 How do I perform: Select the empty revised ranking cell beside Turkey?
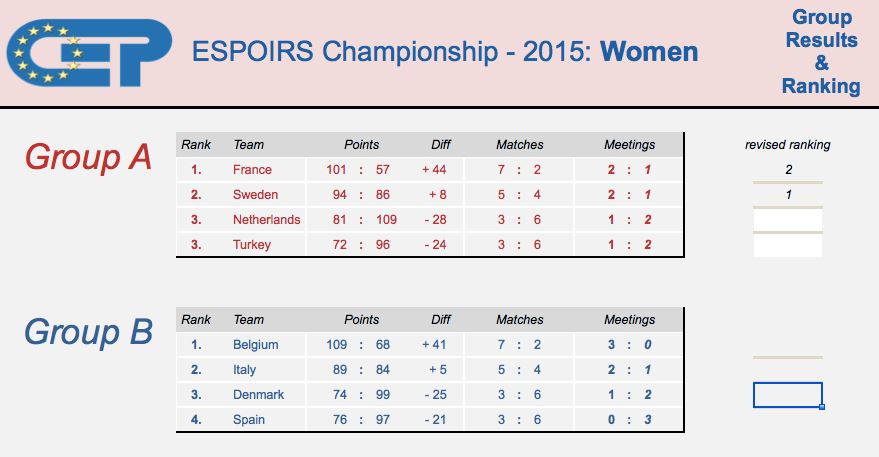pyautogui.click(x=788, y=245)
